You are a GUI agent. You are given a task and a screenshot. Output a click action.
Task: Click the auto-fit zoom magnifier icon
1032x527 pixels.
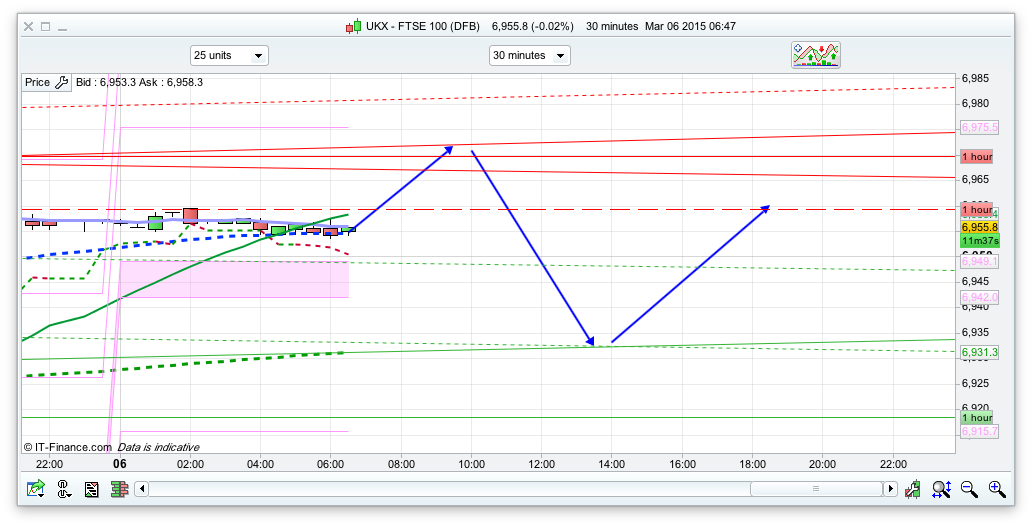(x=941, y=489)
